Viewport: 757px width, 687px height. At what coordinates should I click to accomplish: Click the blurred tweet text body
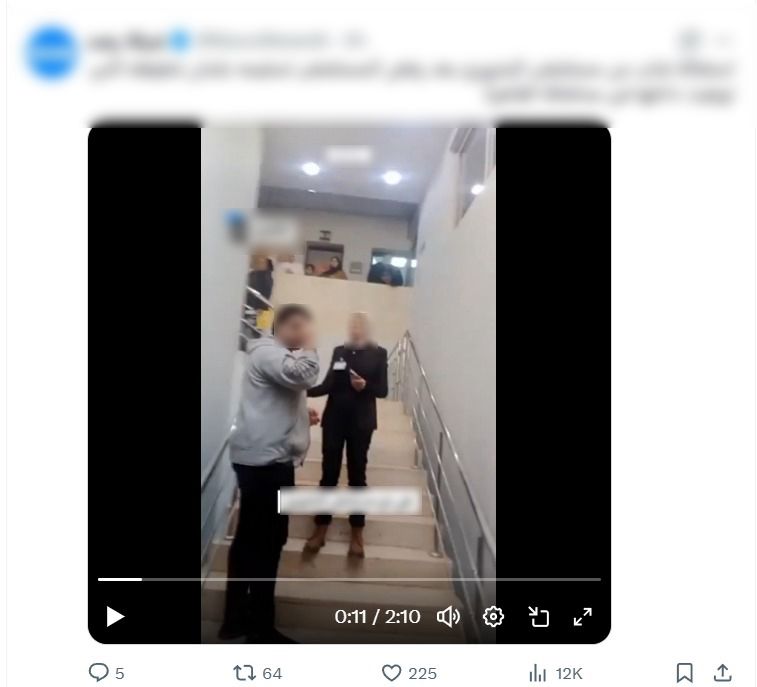412,81
